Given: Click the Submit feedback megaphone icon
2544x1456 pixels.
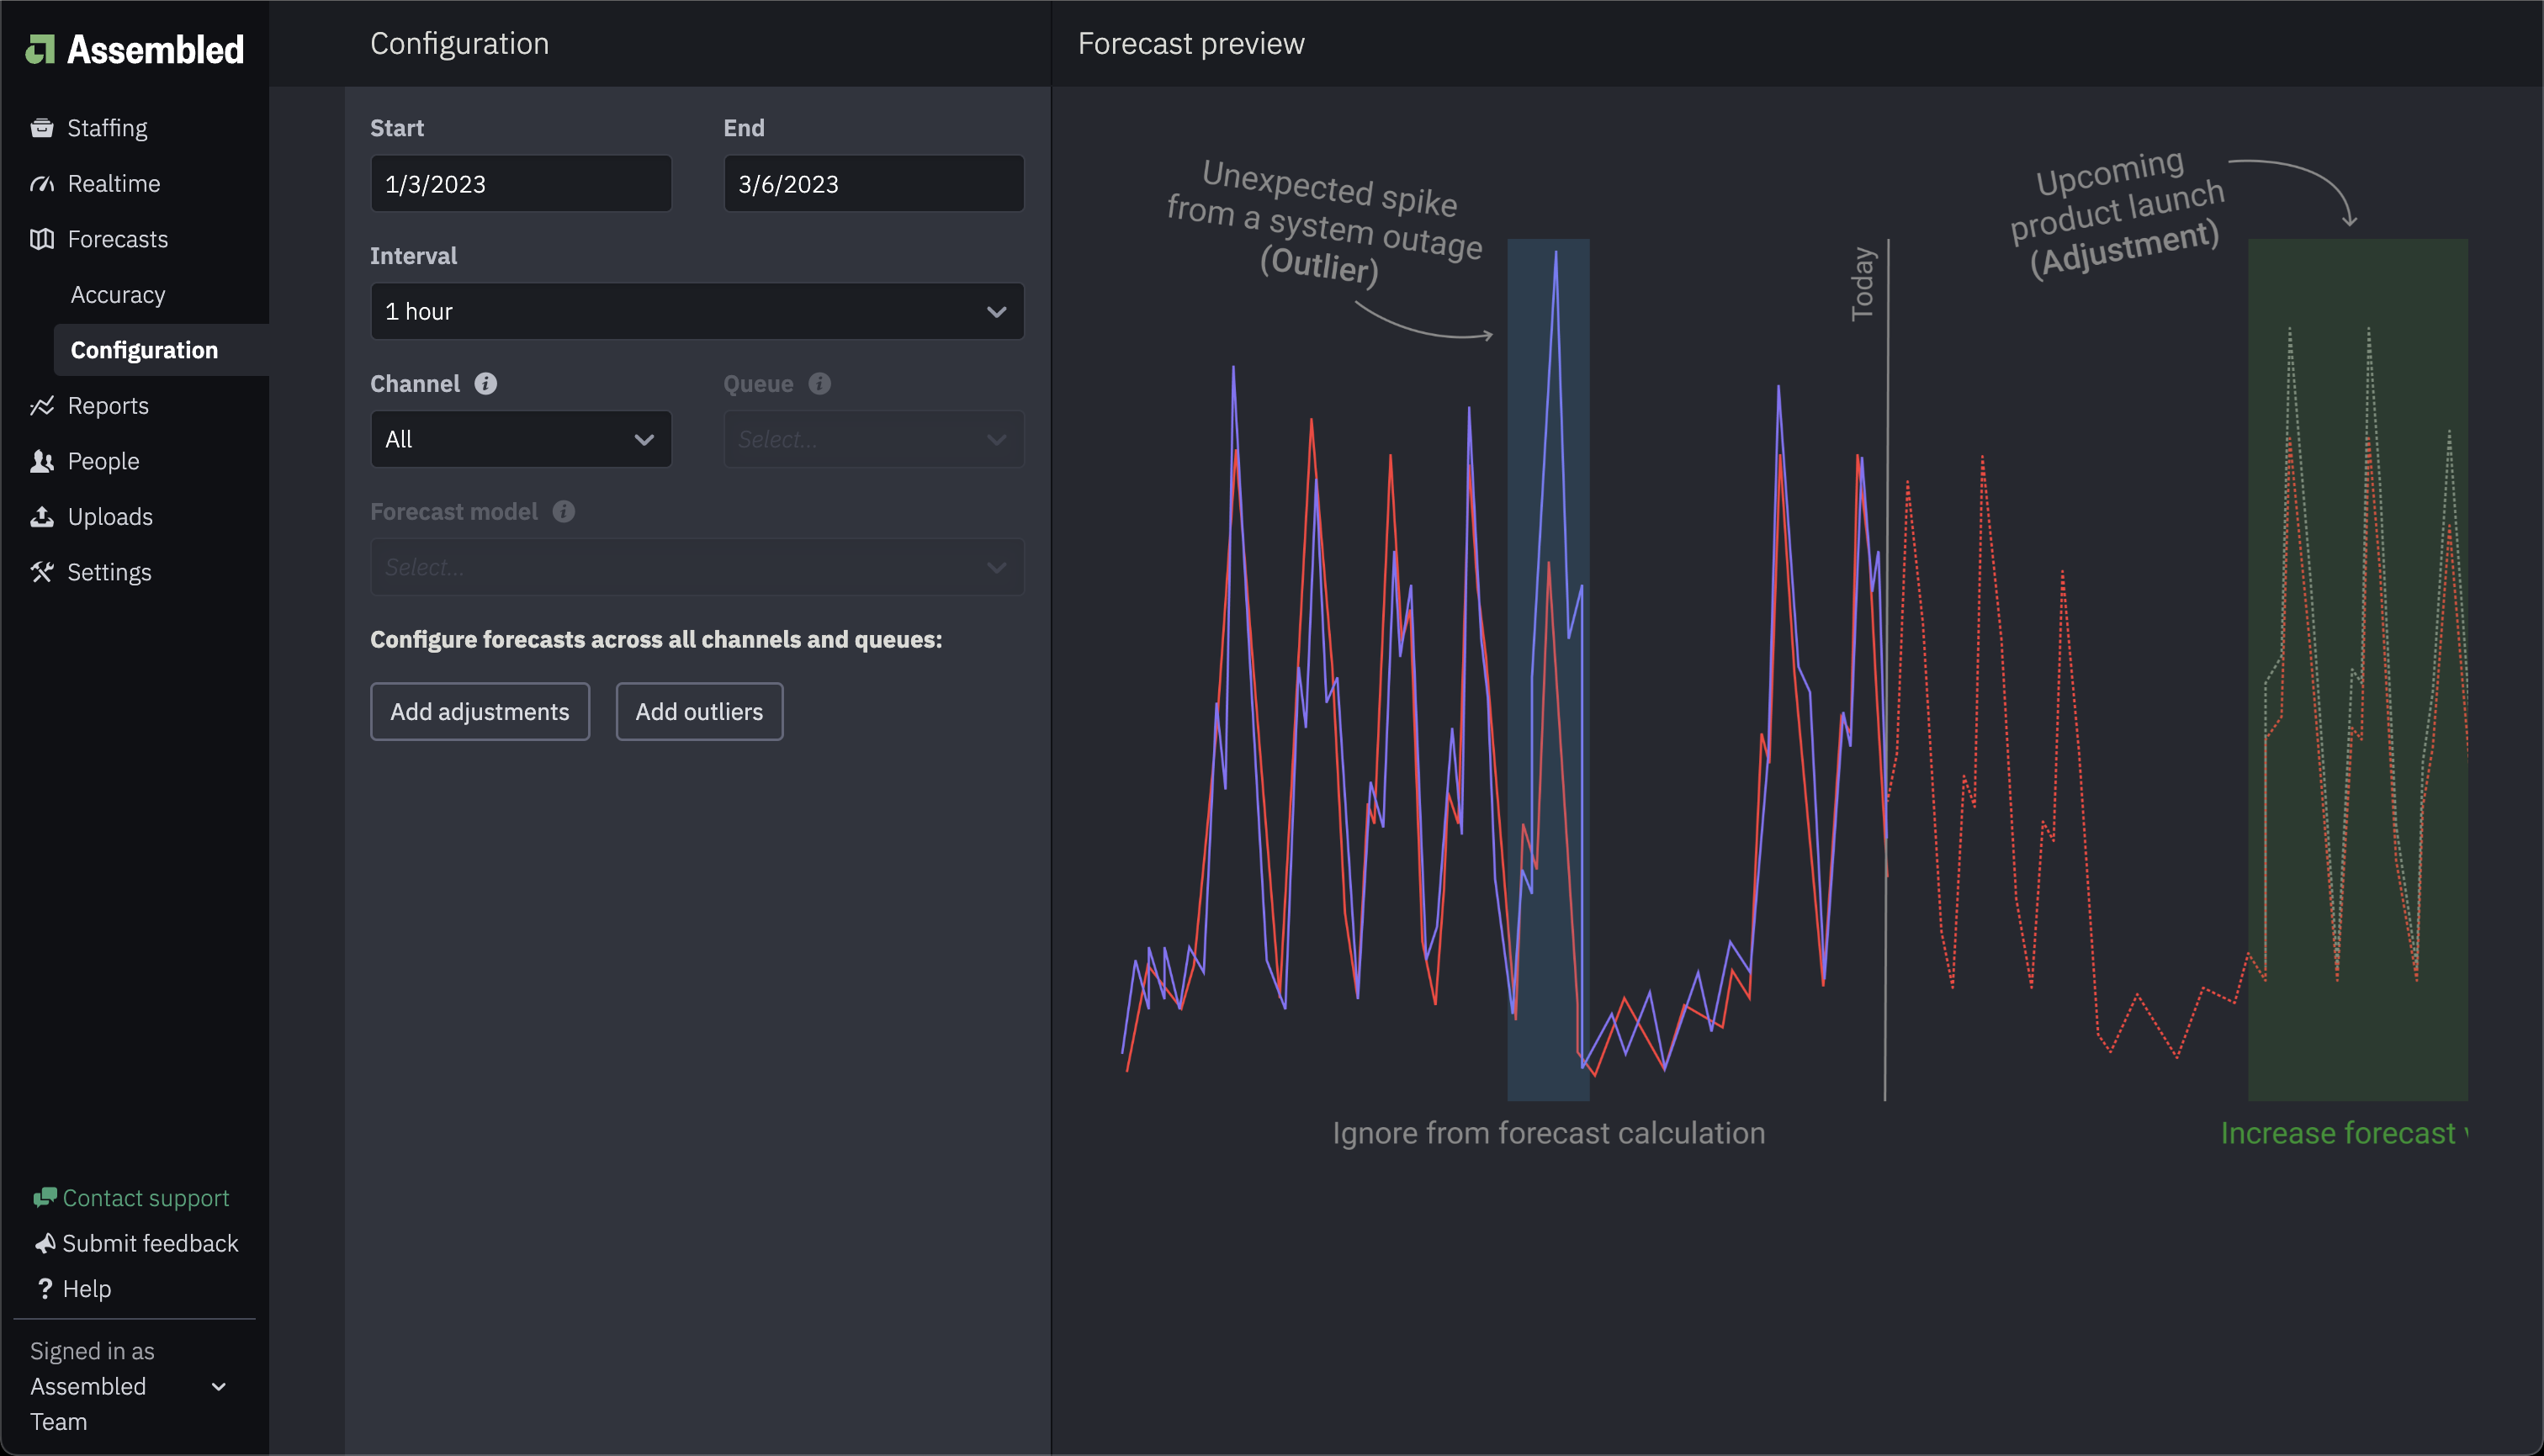Looking at the screenshot, I should [x=45, y=1243].
